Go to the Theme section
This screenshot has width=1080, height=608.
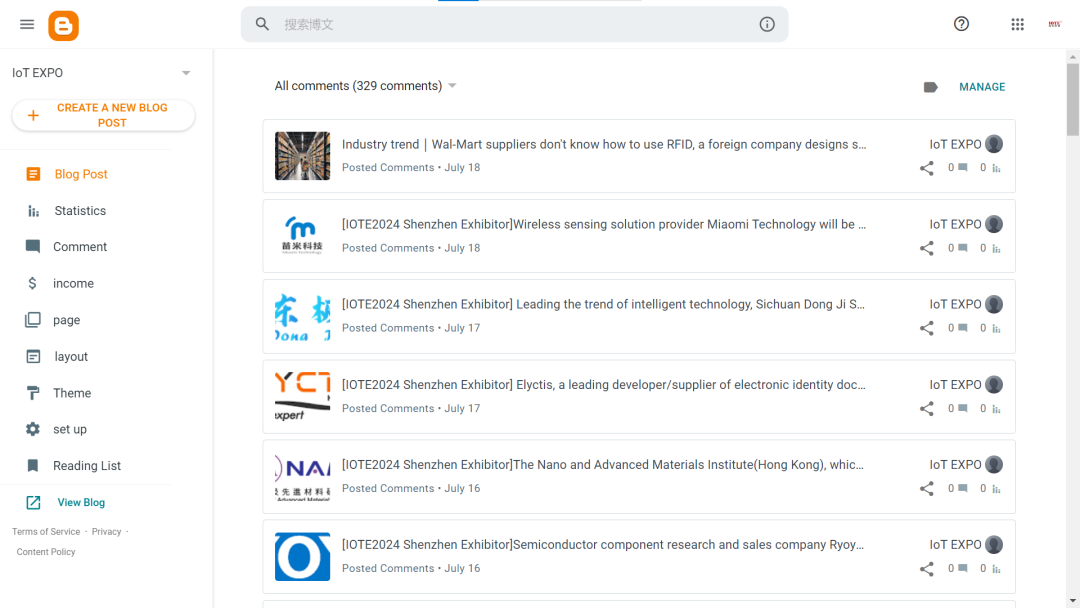coord(72,393)
